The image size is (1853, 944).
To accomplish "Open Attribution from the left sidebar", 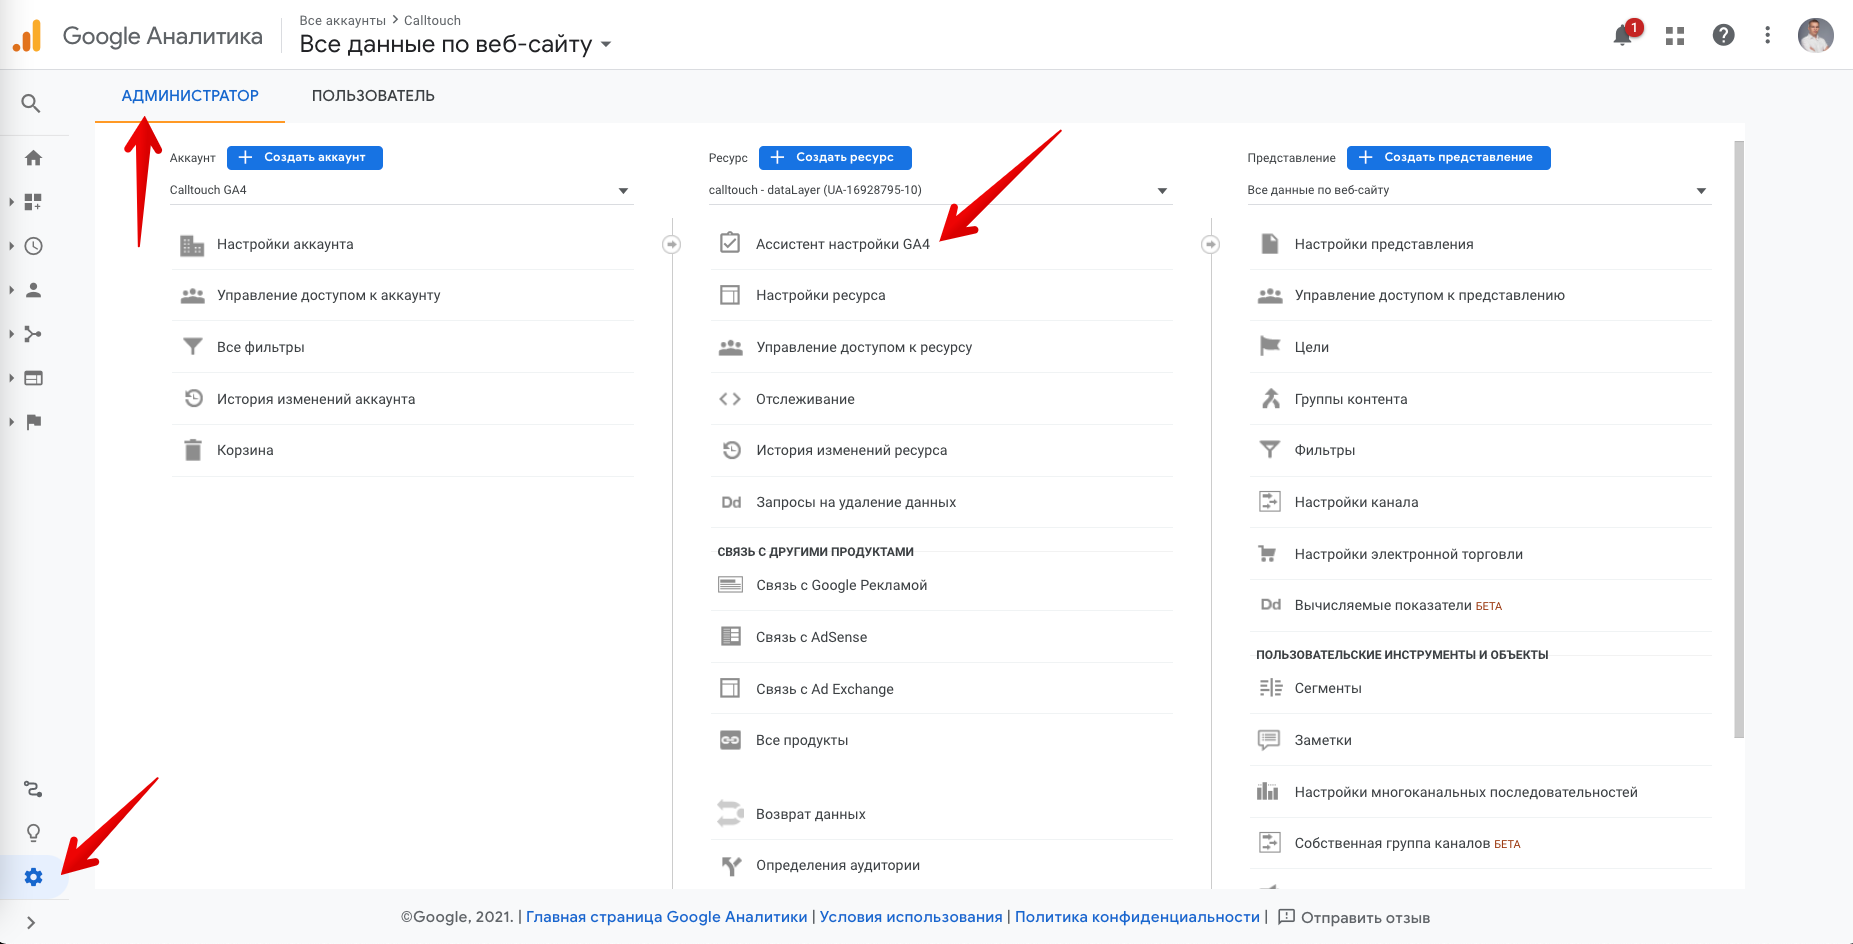I will (34, 789).
